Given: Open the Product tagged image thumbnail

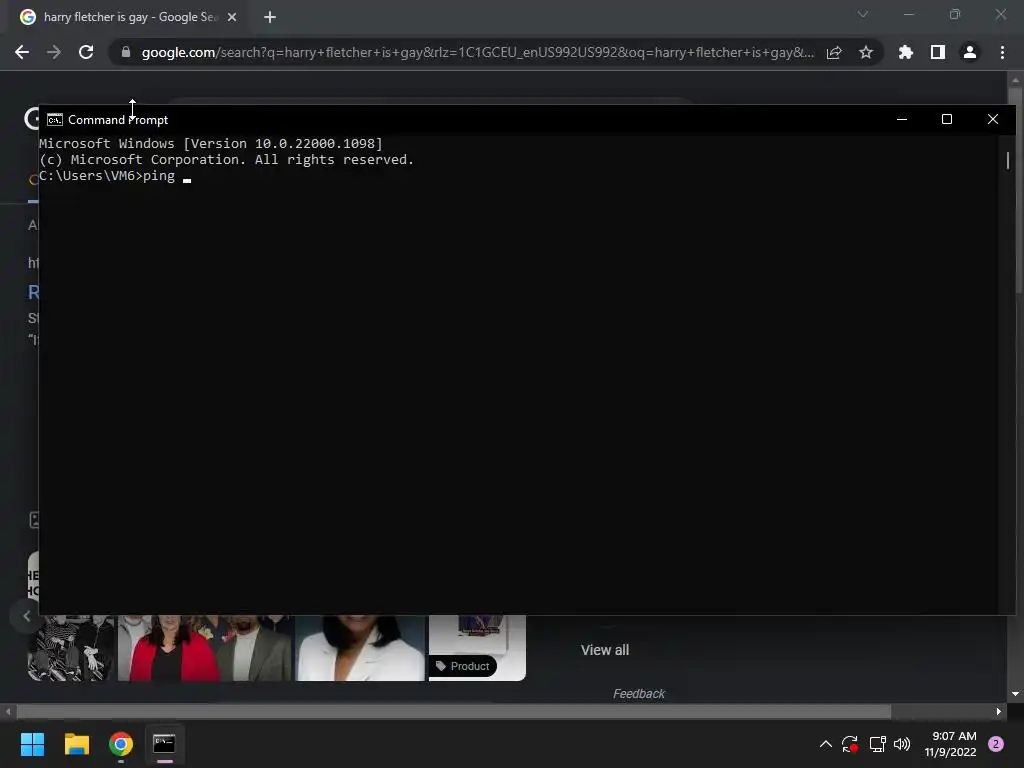Looking at the screenshot, I should pos(477,648).
